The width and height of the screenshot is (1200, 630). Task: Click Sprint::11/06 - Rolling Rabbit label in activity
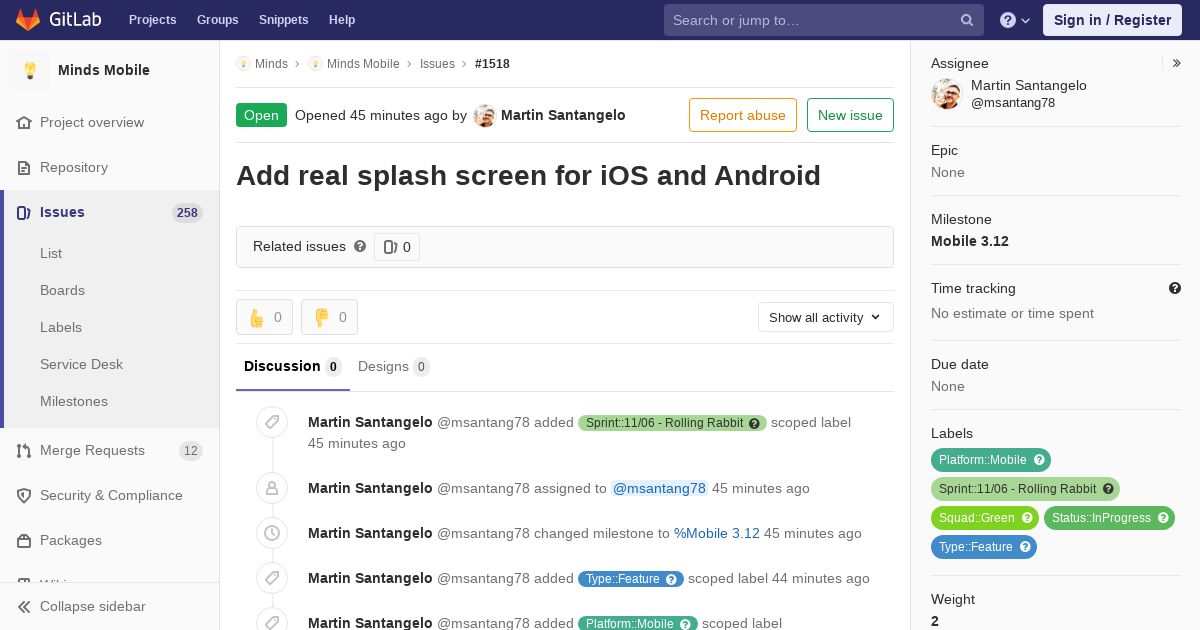664,423
